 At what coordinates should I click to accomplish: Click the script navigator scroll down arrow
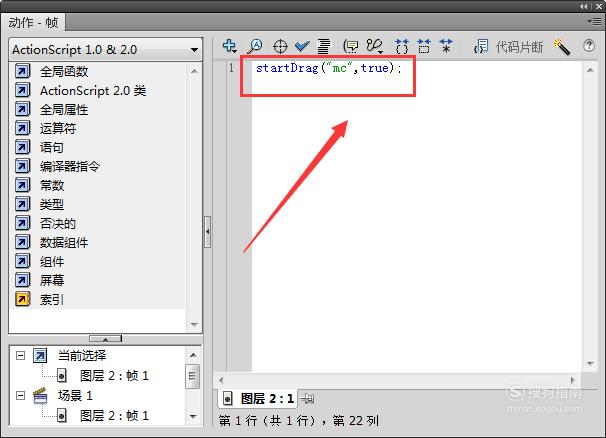pos(193,417)
